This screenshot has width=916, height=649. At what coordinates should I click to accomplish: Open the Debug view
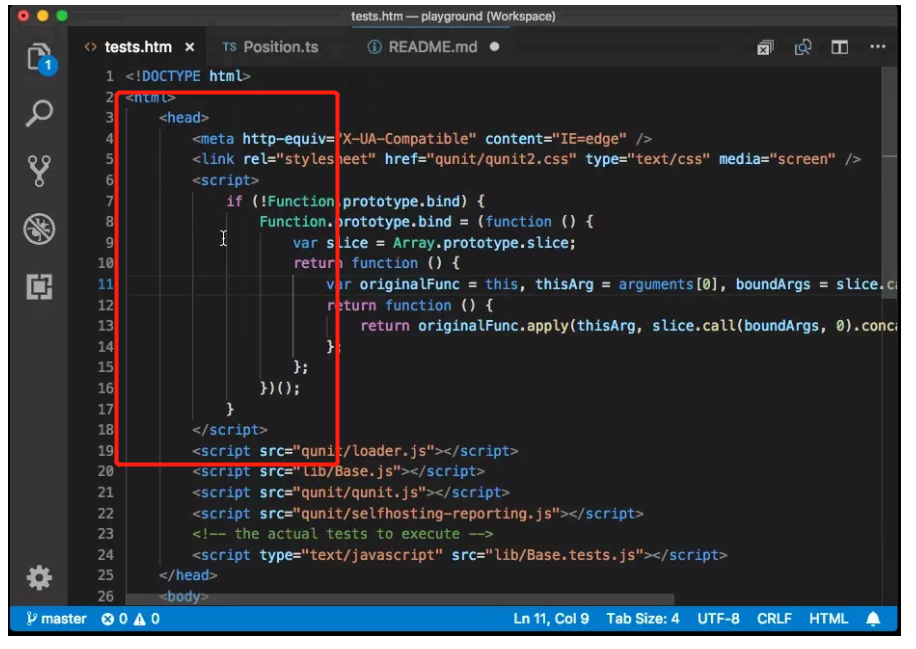(39, 228)
